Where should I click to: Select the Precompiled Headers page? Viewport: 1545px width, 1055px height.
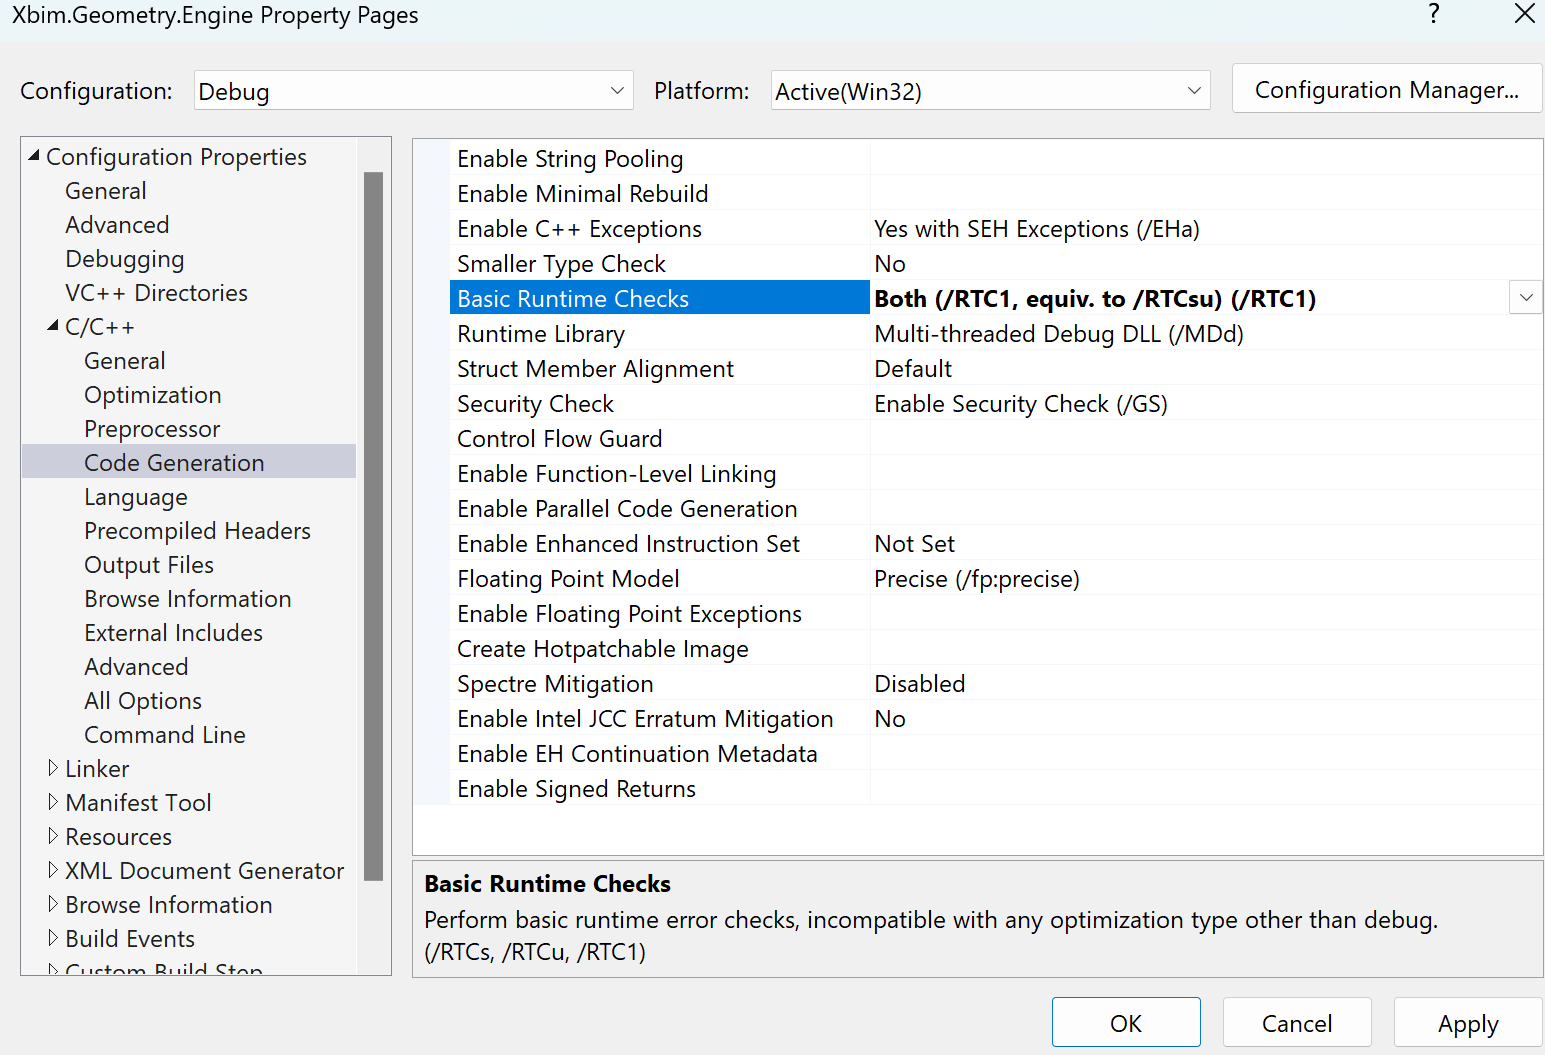pos(197,530)
